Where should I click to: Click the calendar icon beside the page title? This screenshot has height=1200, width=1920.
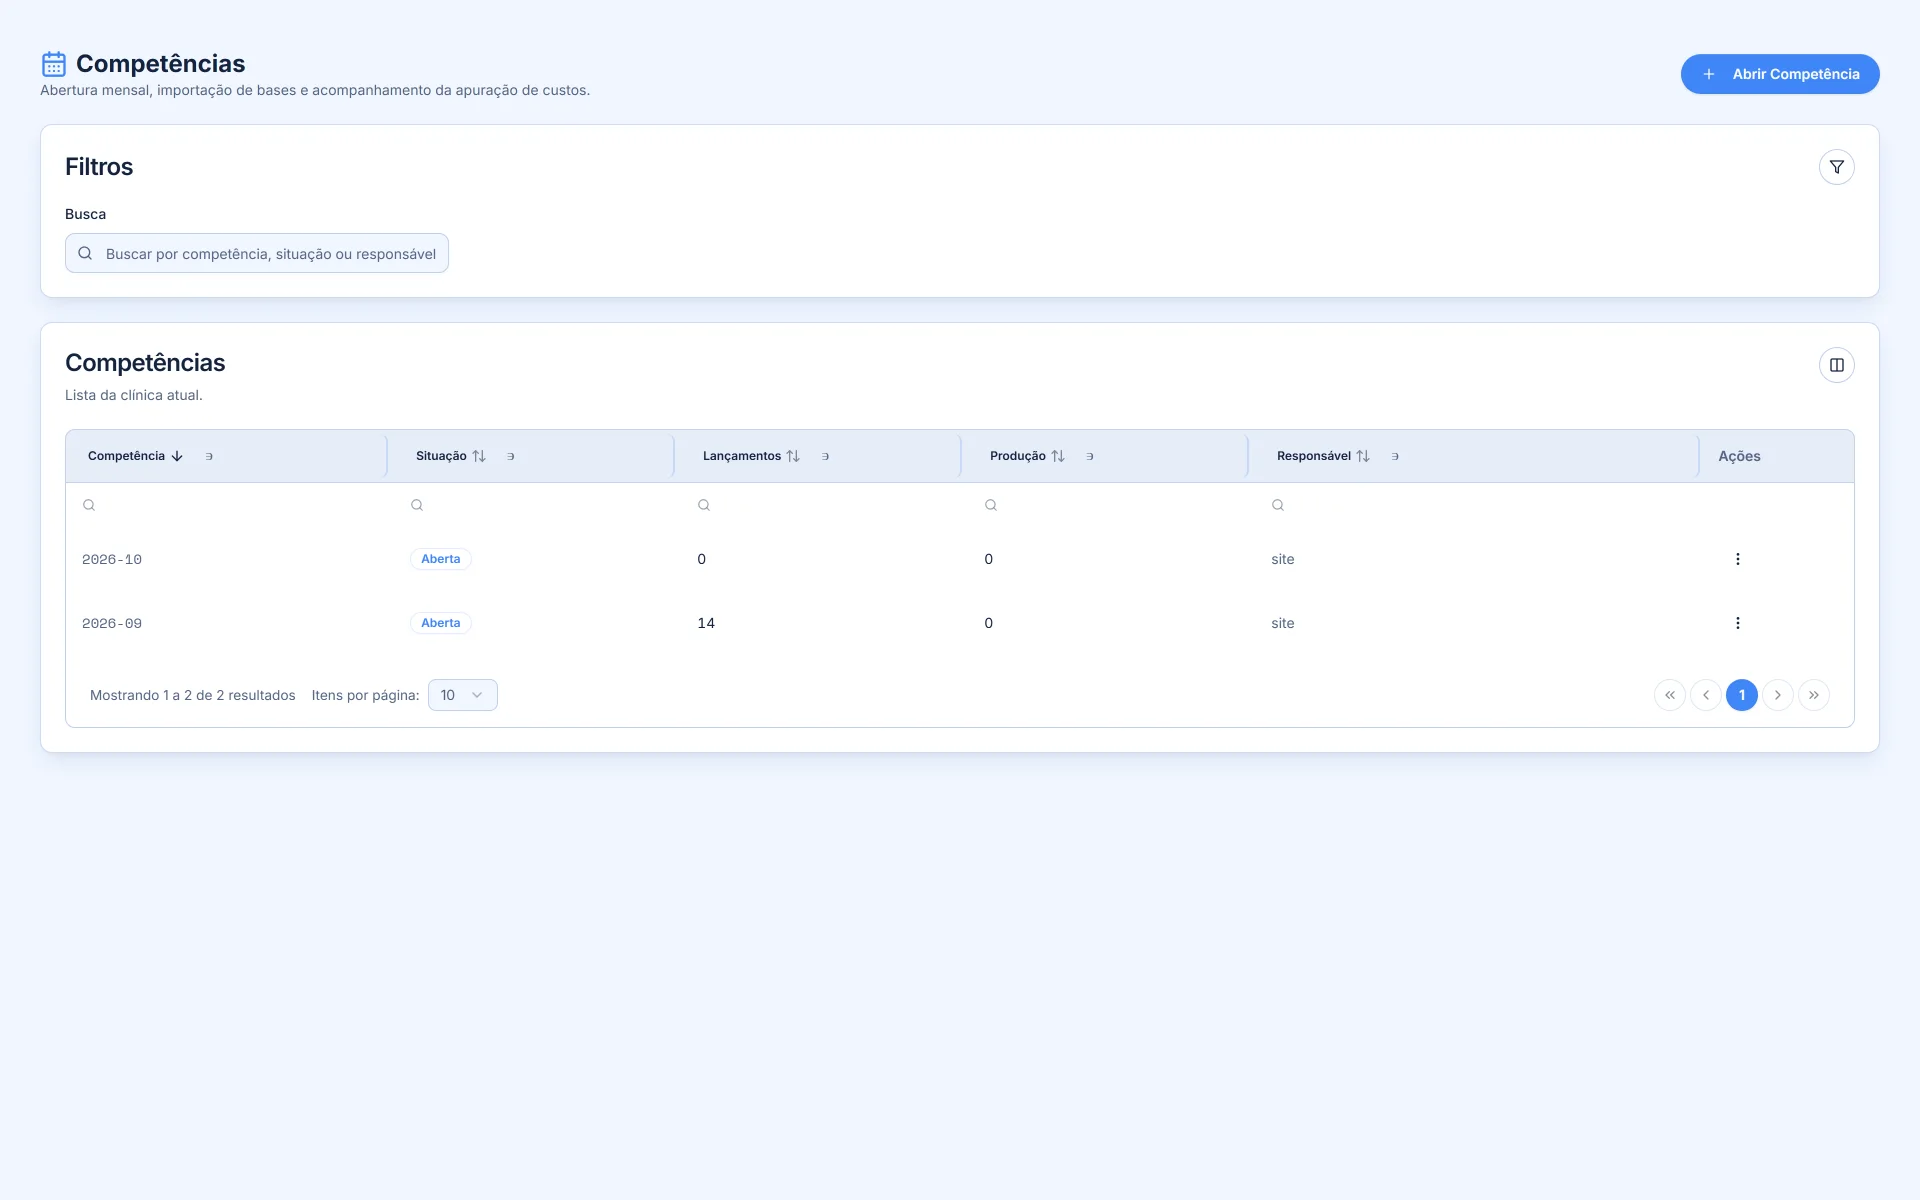[x=54, y=64]
